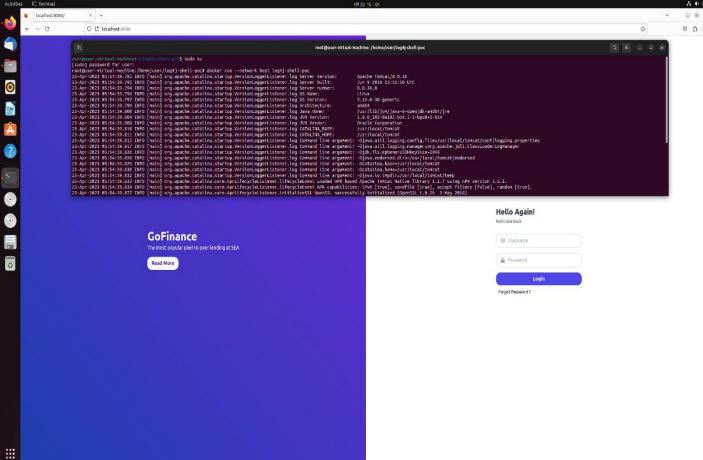Image resolution: width=703 pixels, height=460 pixels.
Task: Click the Password input field
Action: 538,260
